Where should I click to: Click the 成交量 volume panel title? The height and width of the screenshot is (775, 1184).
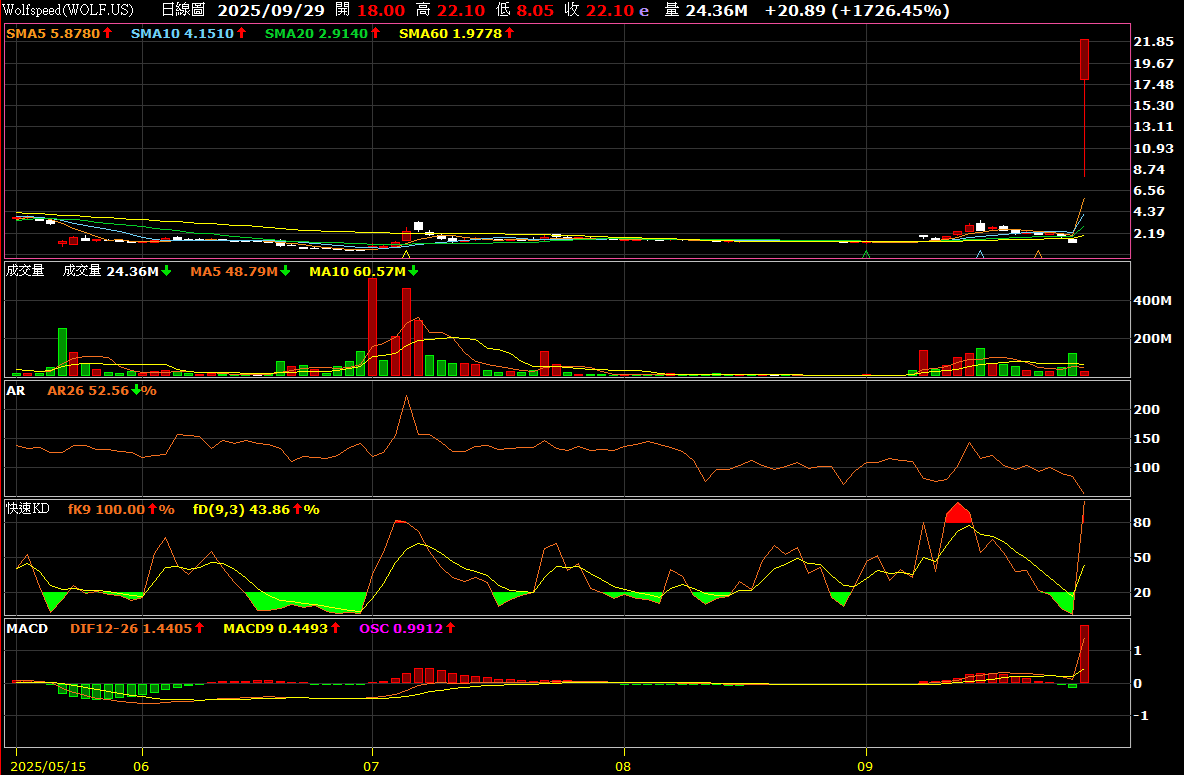(x=25, y=270)
